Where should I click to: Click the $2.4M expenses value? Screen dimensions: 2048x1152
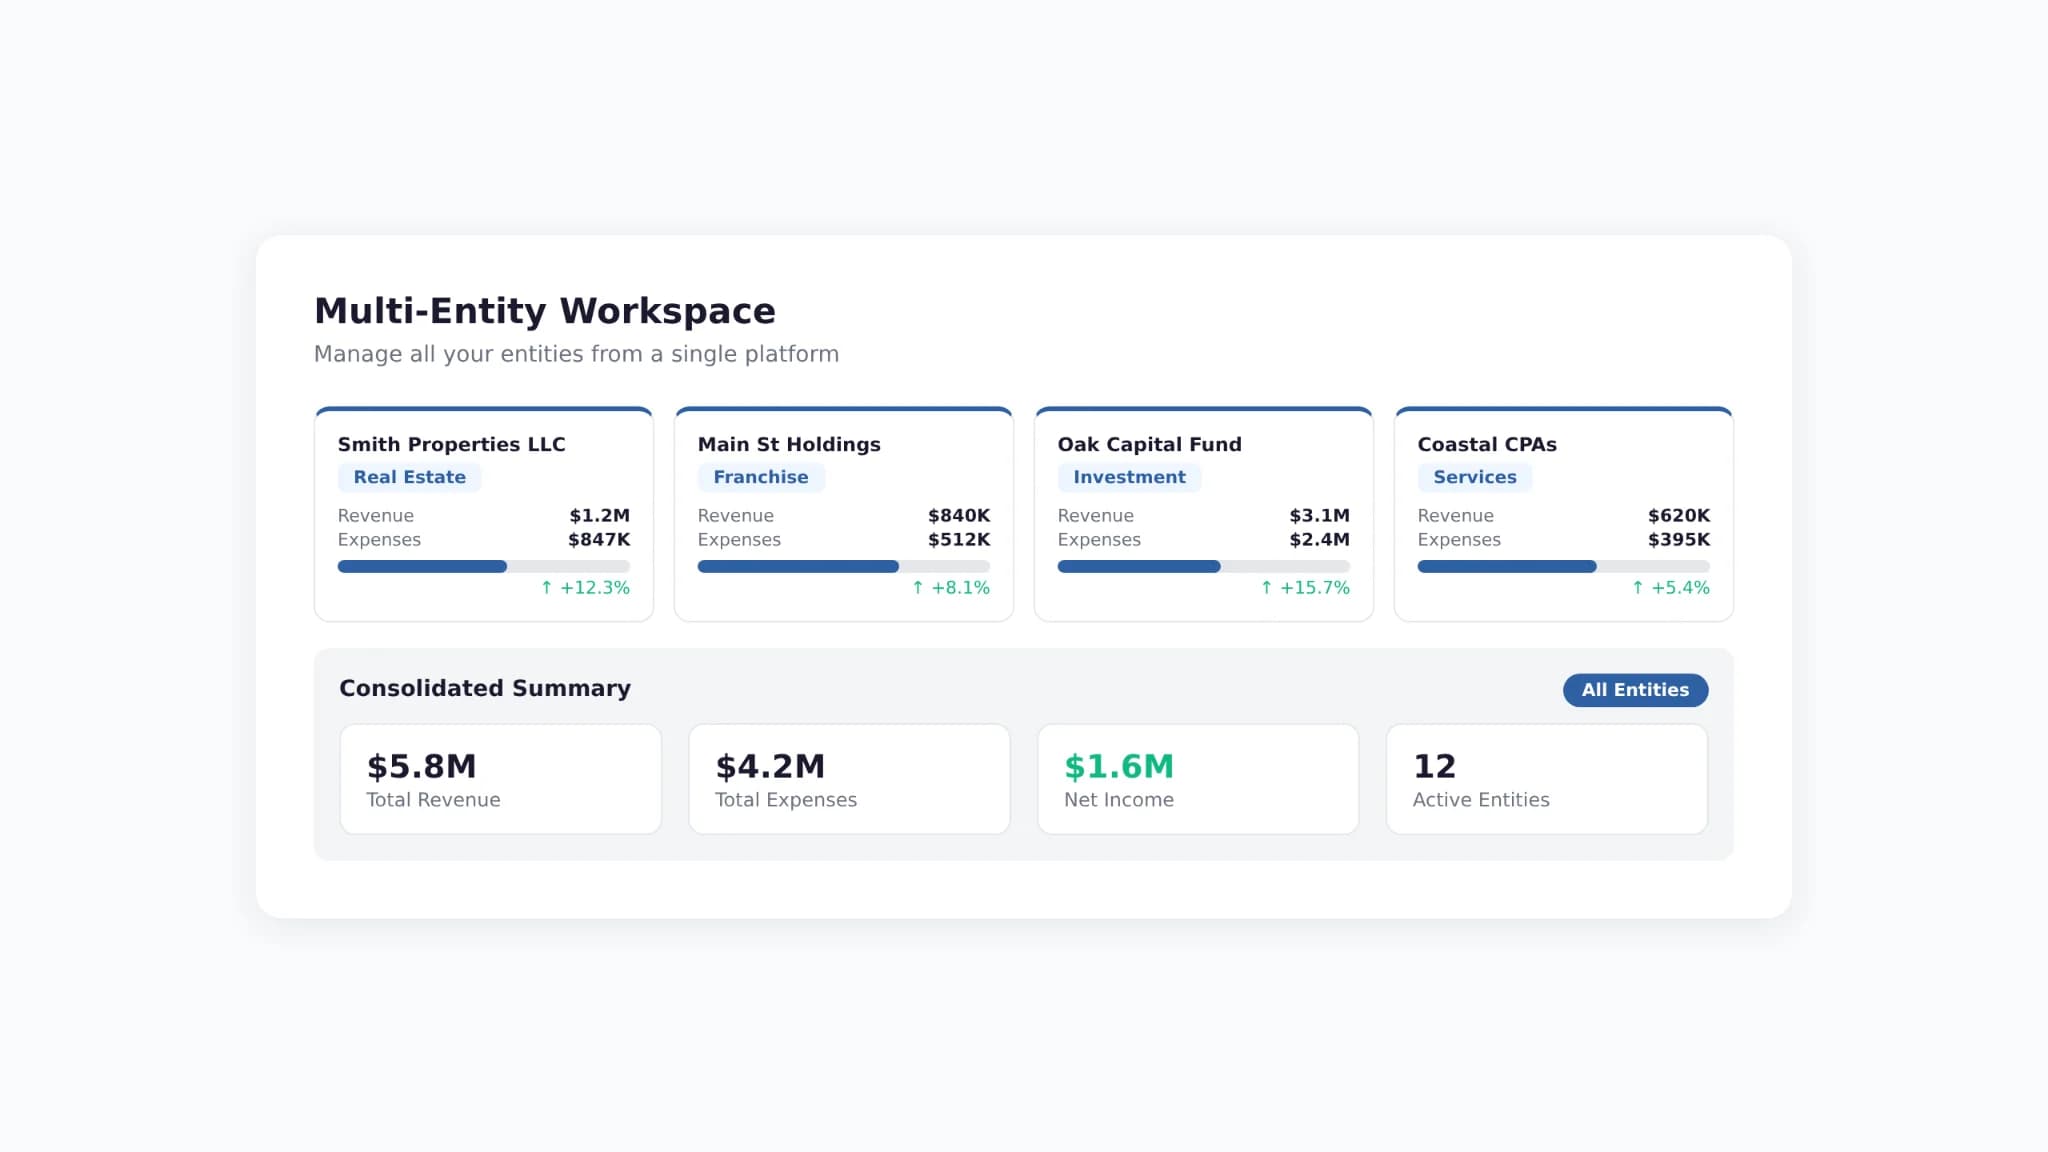(1319, 540)
